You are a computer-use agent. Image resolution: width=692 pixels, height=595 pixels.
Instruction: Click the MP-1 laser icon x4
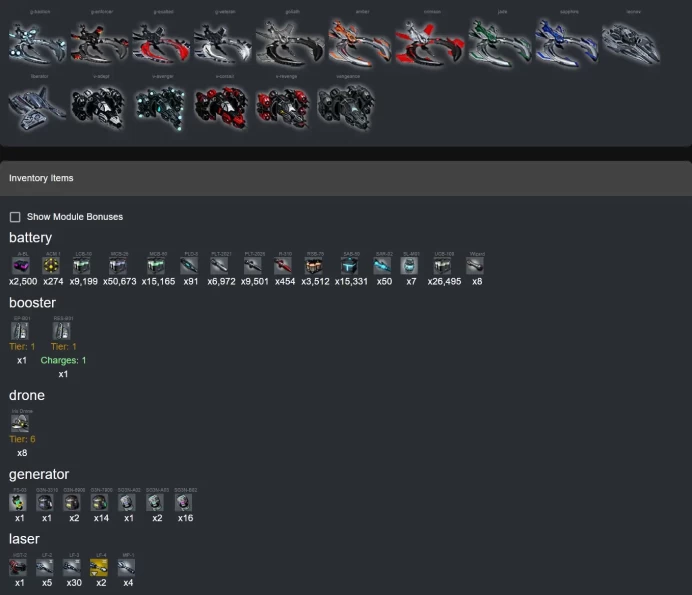click(x=126, y=567)
